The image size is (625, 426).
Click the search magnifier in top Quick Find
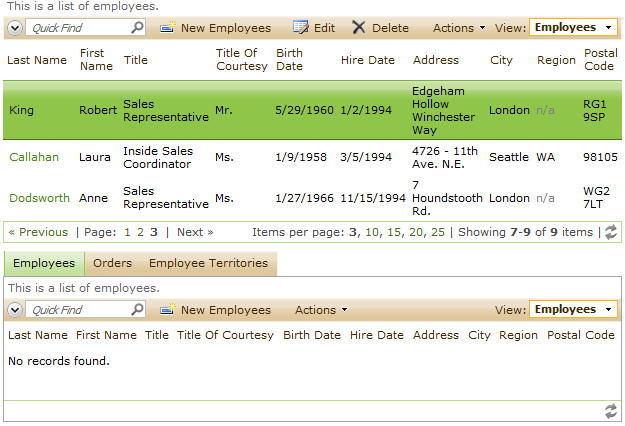coord(137,27)
